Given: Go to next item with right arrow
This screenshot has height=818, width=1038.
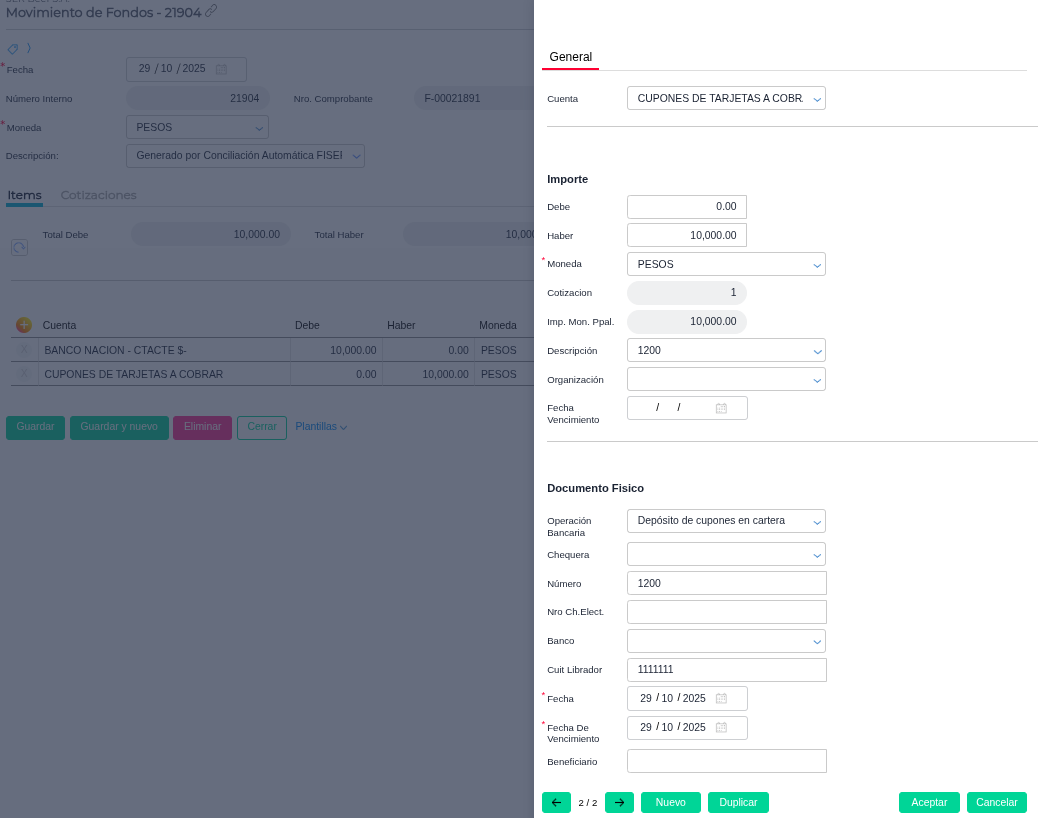Looking at the screenshot, I should tap(619, 802).
